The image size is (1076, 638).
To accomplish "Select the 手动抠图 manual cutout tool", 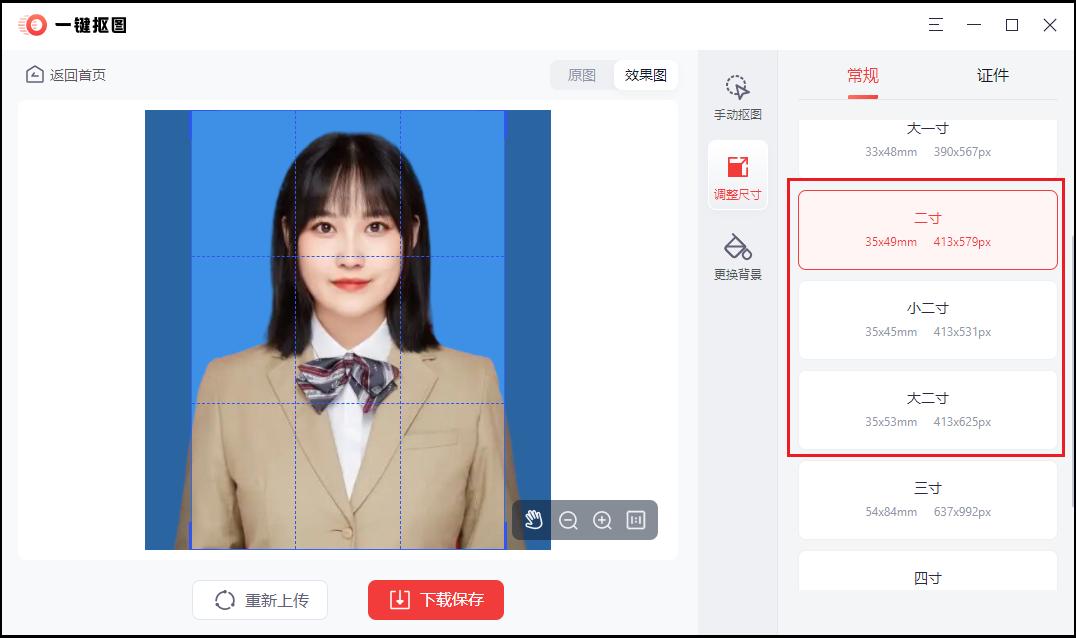I will [738, 97].
